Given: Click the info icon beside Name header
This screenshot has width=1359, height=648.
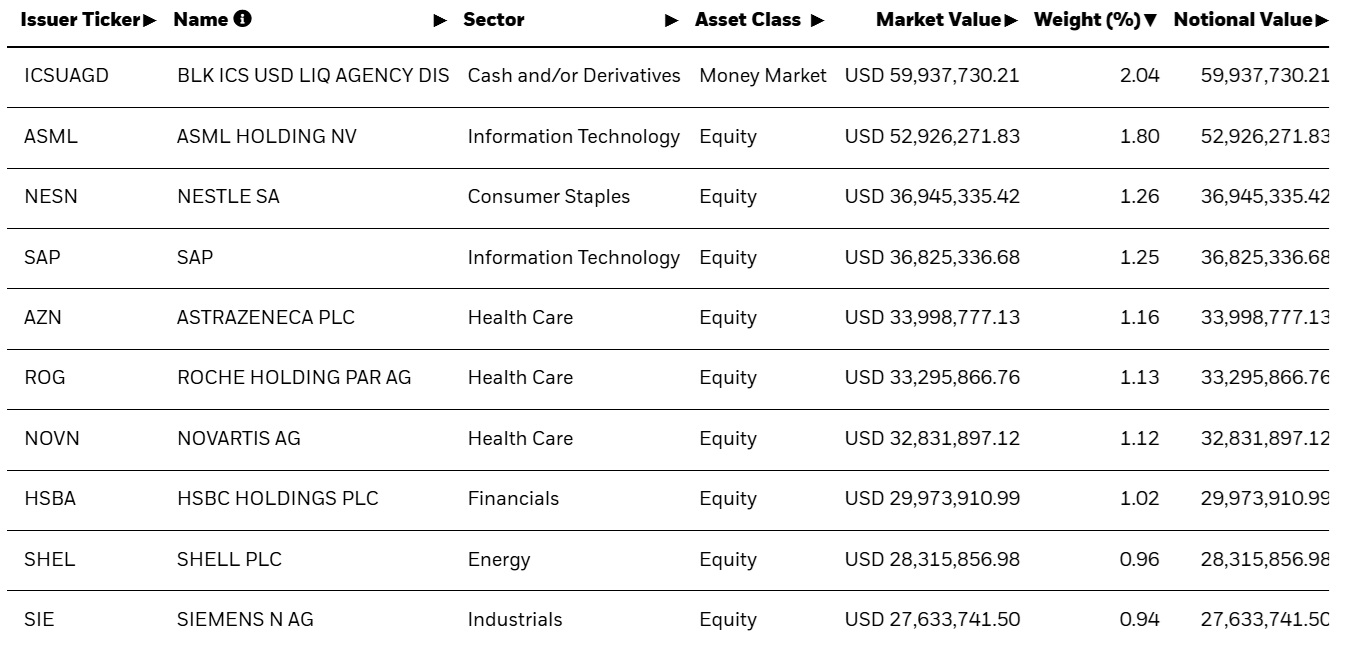Looking at the screenshot, I should click(242, 19).
